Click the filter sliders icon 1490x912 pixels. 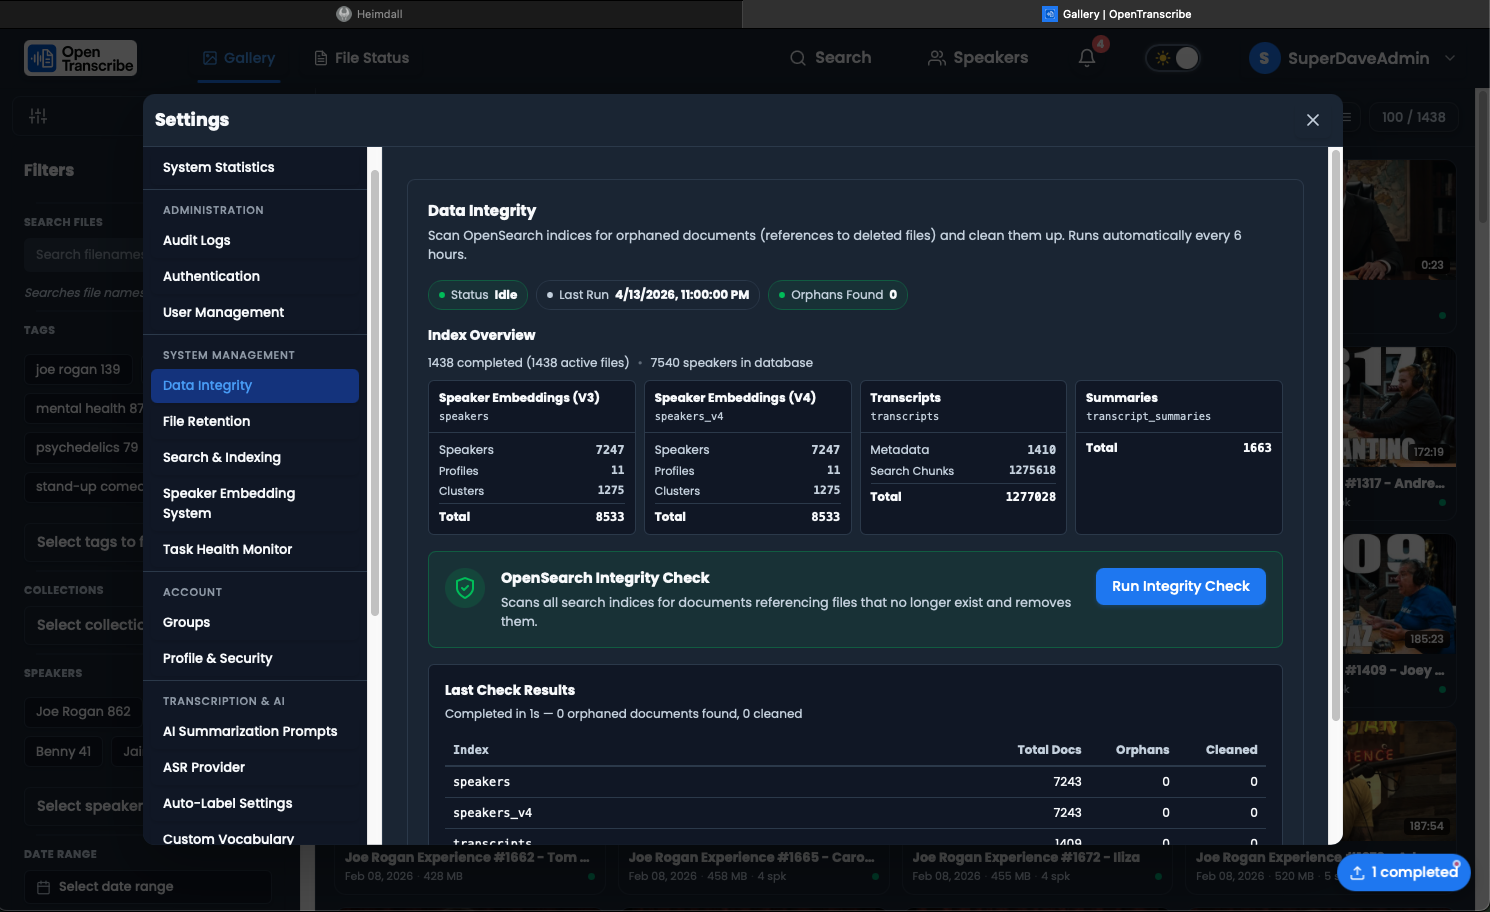(x=38, y=116)
